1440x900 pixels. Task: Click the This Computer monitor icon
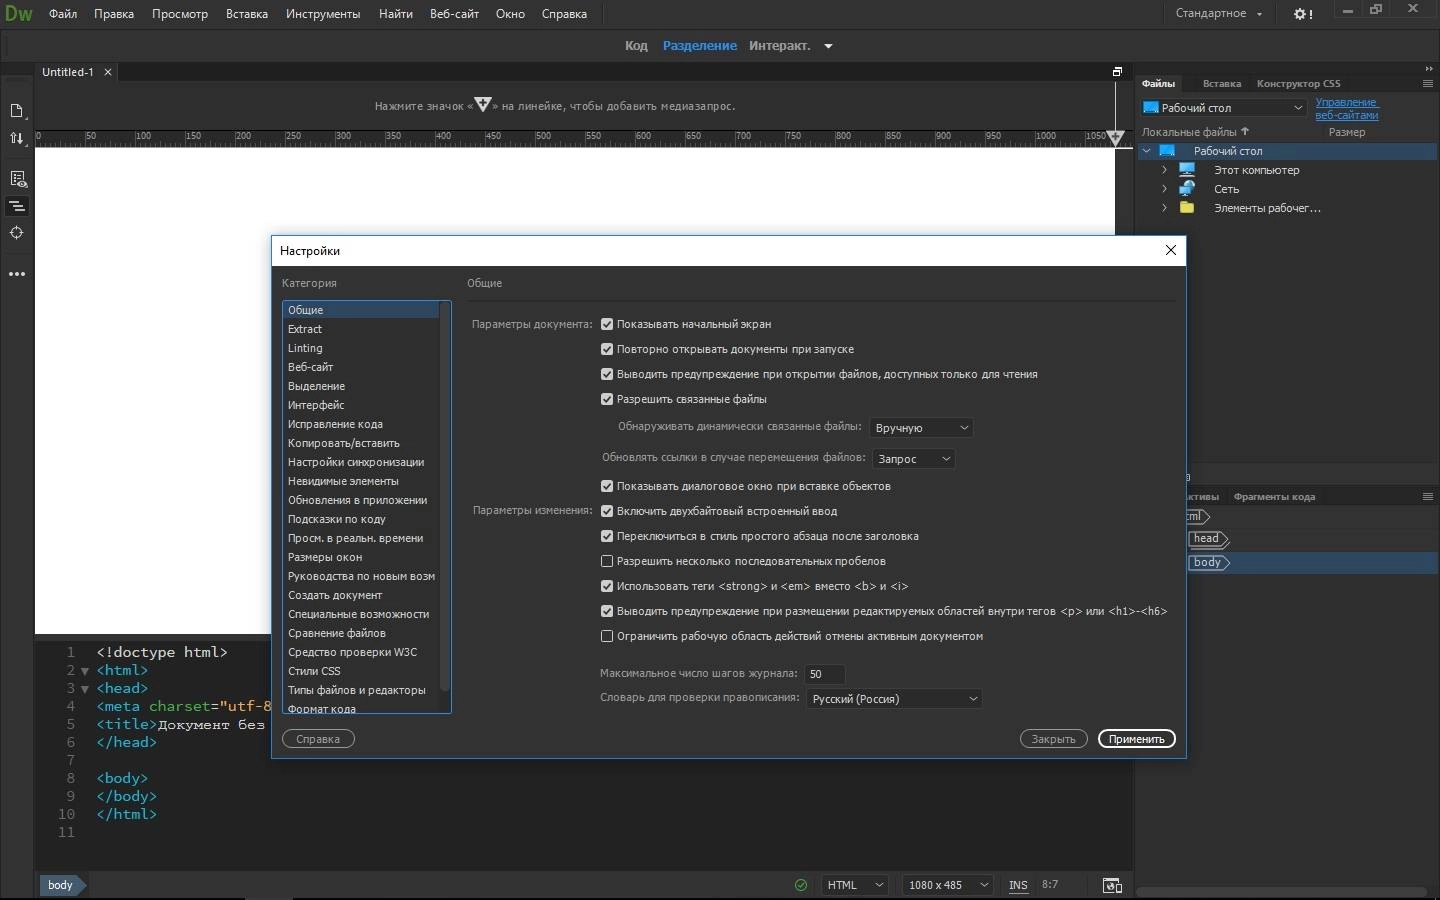[1187, 170]
